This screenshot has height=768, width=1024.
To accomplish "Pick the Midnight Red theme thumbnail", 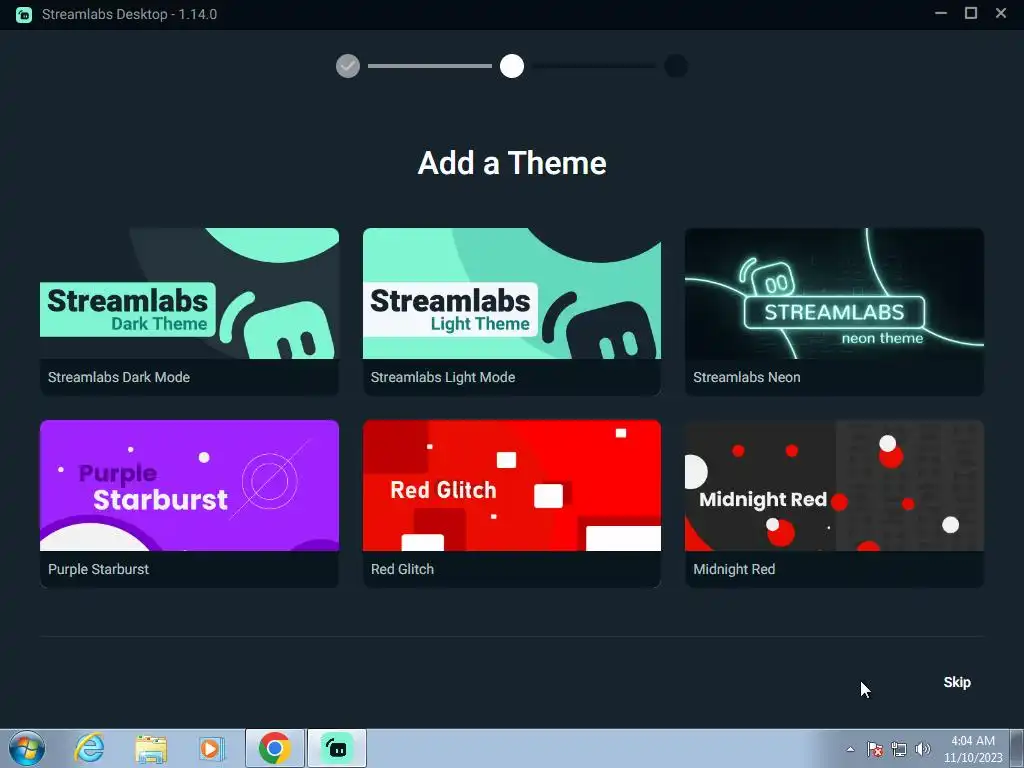I will pyautogui.click(x=834, y=485).
